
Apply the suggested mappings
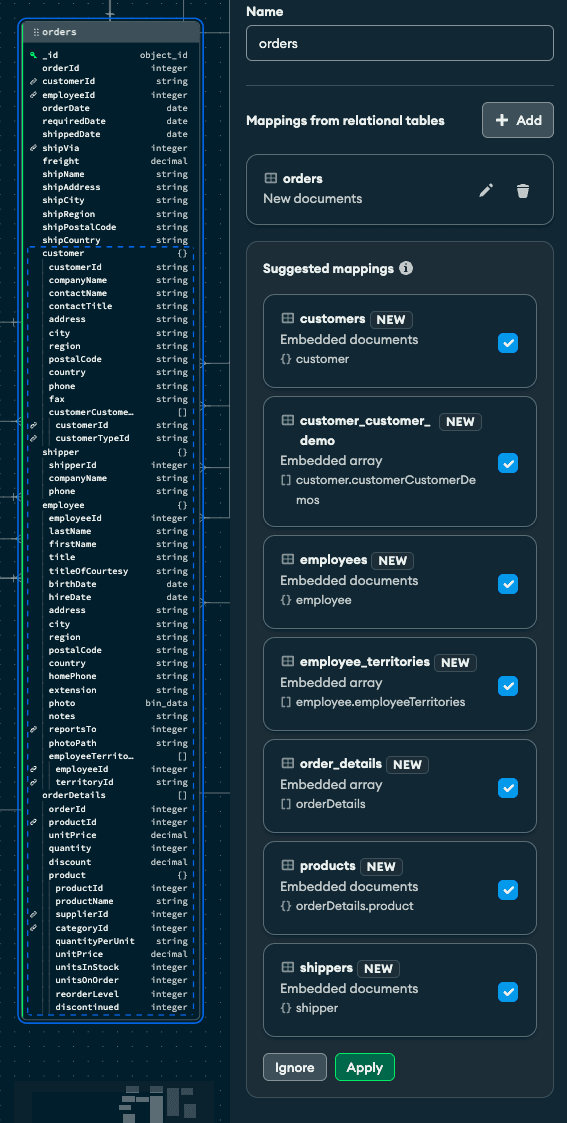[364, 1067]
